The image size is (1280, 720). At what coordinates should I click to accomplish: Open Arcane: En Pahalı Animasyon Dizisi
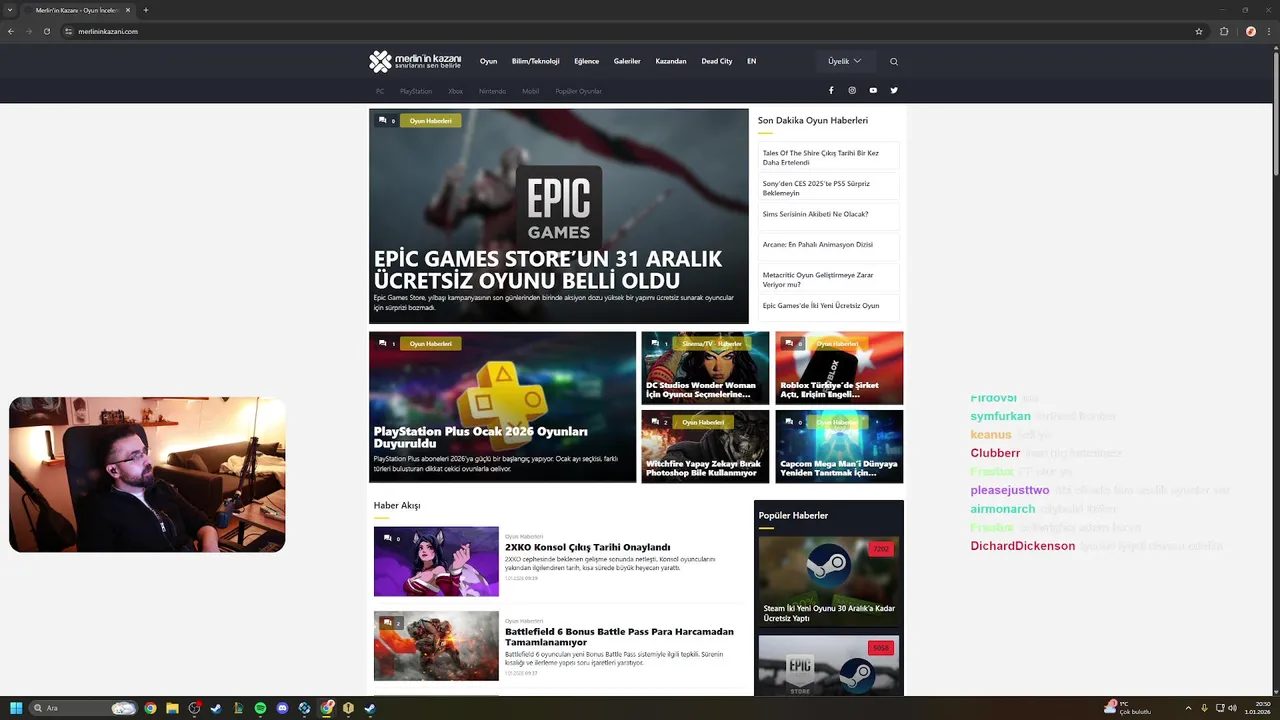[829, 246]
